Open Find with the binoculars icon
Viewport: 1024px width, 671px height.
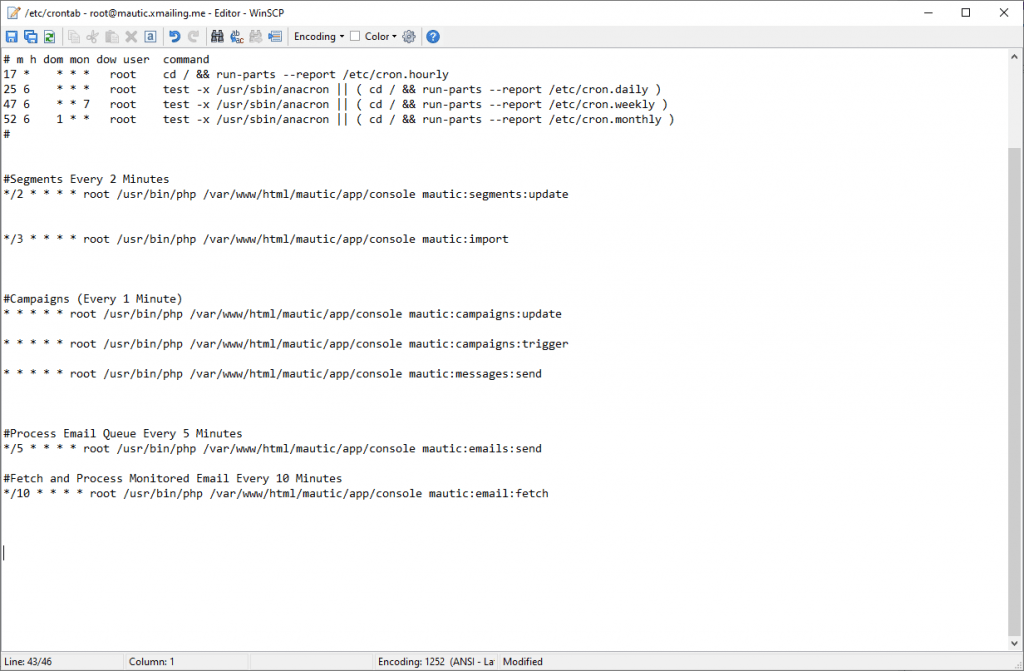[217, 37]
